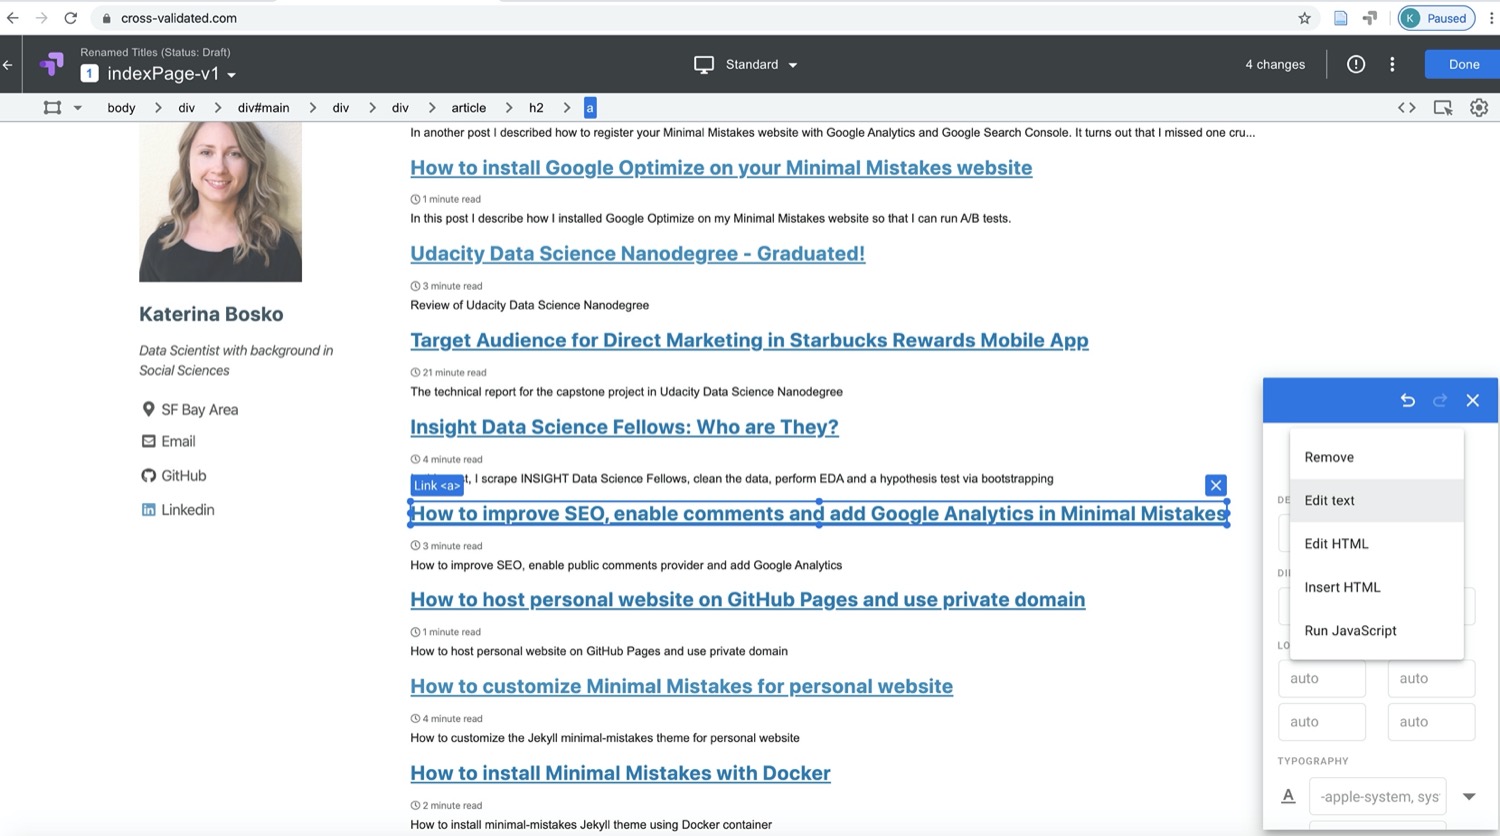Click the font family input field
The height and width of the screenshot is (836, 1500).
tap(1377, 797)
